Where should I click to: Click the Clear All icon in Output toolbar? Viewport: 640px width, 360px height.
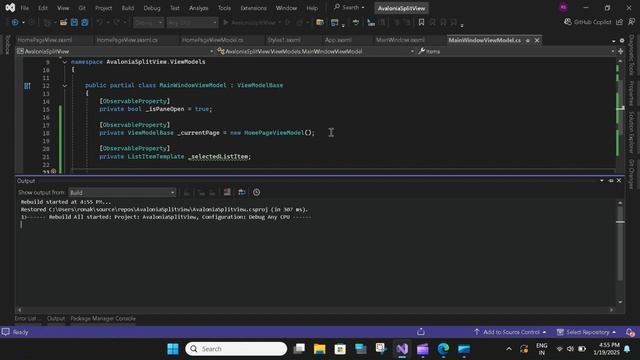pyautogui.click(x=227, y=192)
